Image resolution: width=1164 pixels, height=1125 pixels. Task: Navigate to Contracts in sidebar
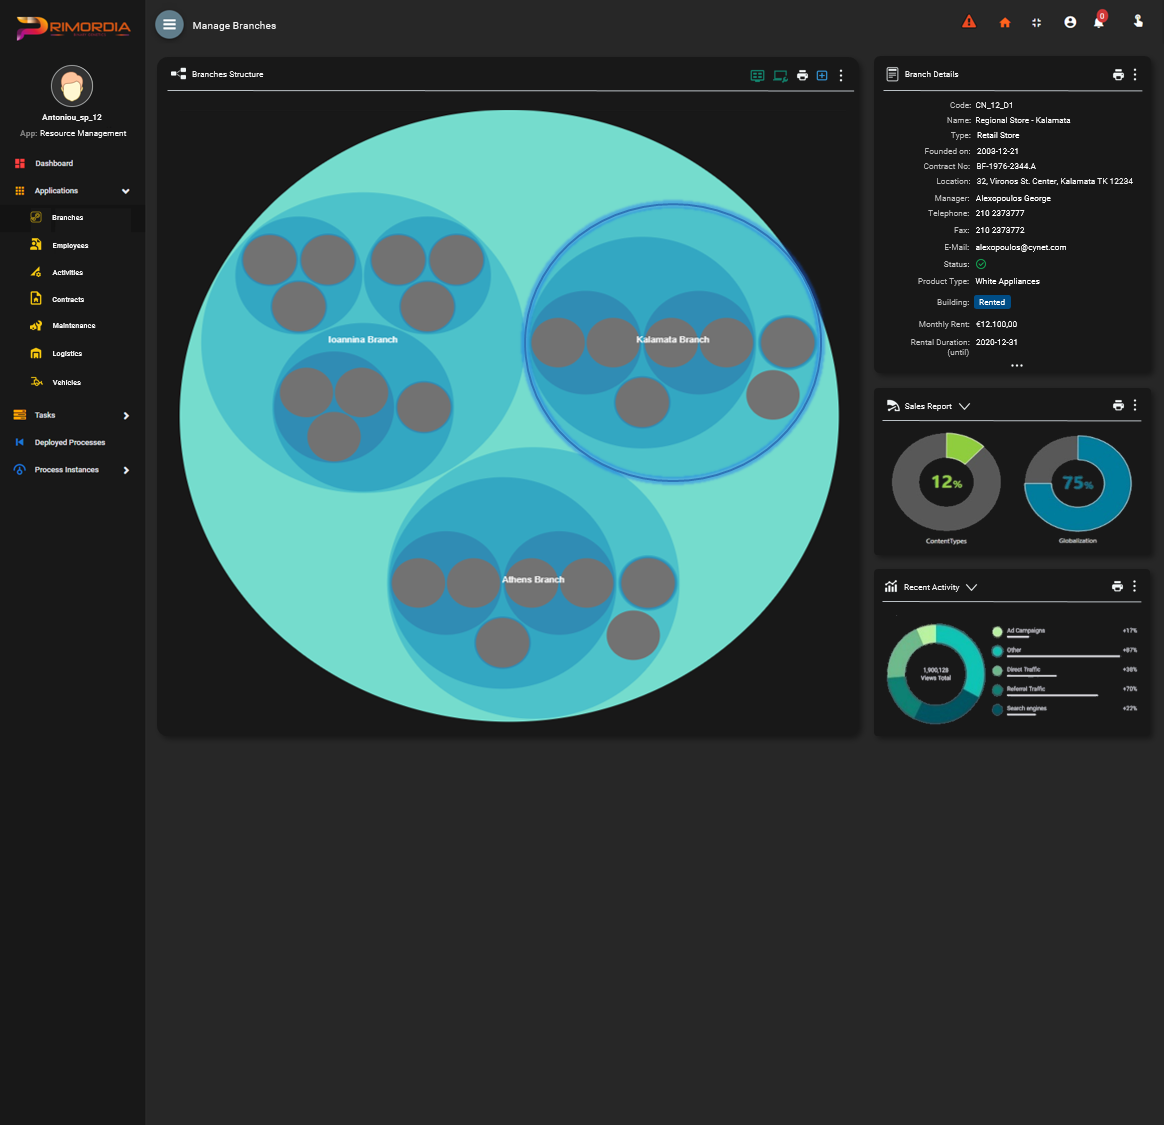(x=68, y=299)
